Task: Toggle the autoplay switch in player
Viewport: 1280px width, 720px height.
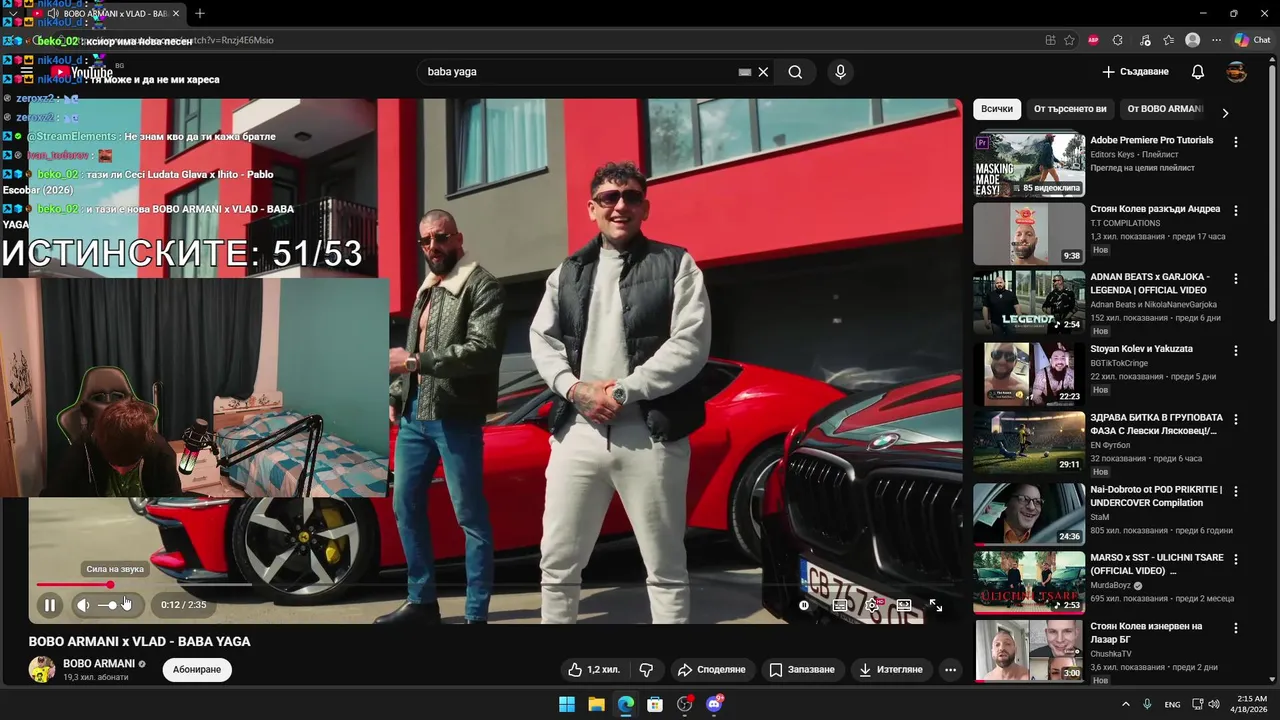Action: pyautogui.click(x=805, y=605)
